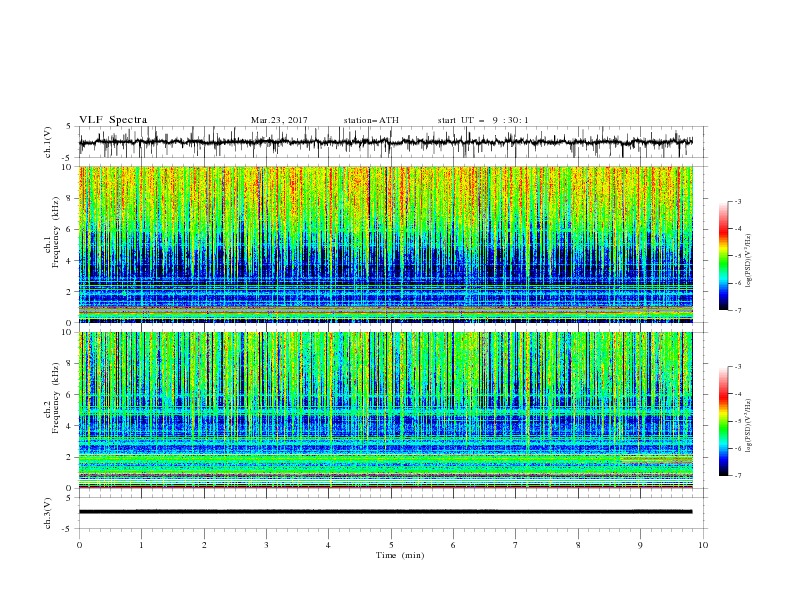This screenshot has width=792, height=612.
Task: Click the lower color scale bar for ch.2
Action: [x=723, y=421]
